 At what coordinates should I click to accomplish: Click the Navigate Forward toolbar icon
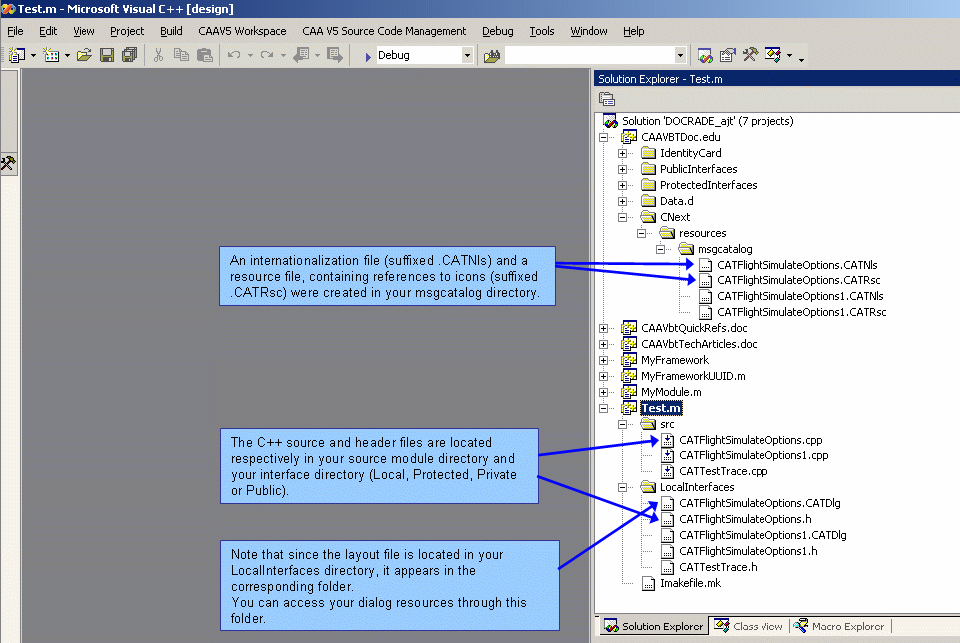(x=335, y=55)
